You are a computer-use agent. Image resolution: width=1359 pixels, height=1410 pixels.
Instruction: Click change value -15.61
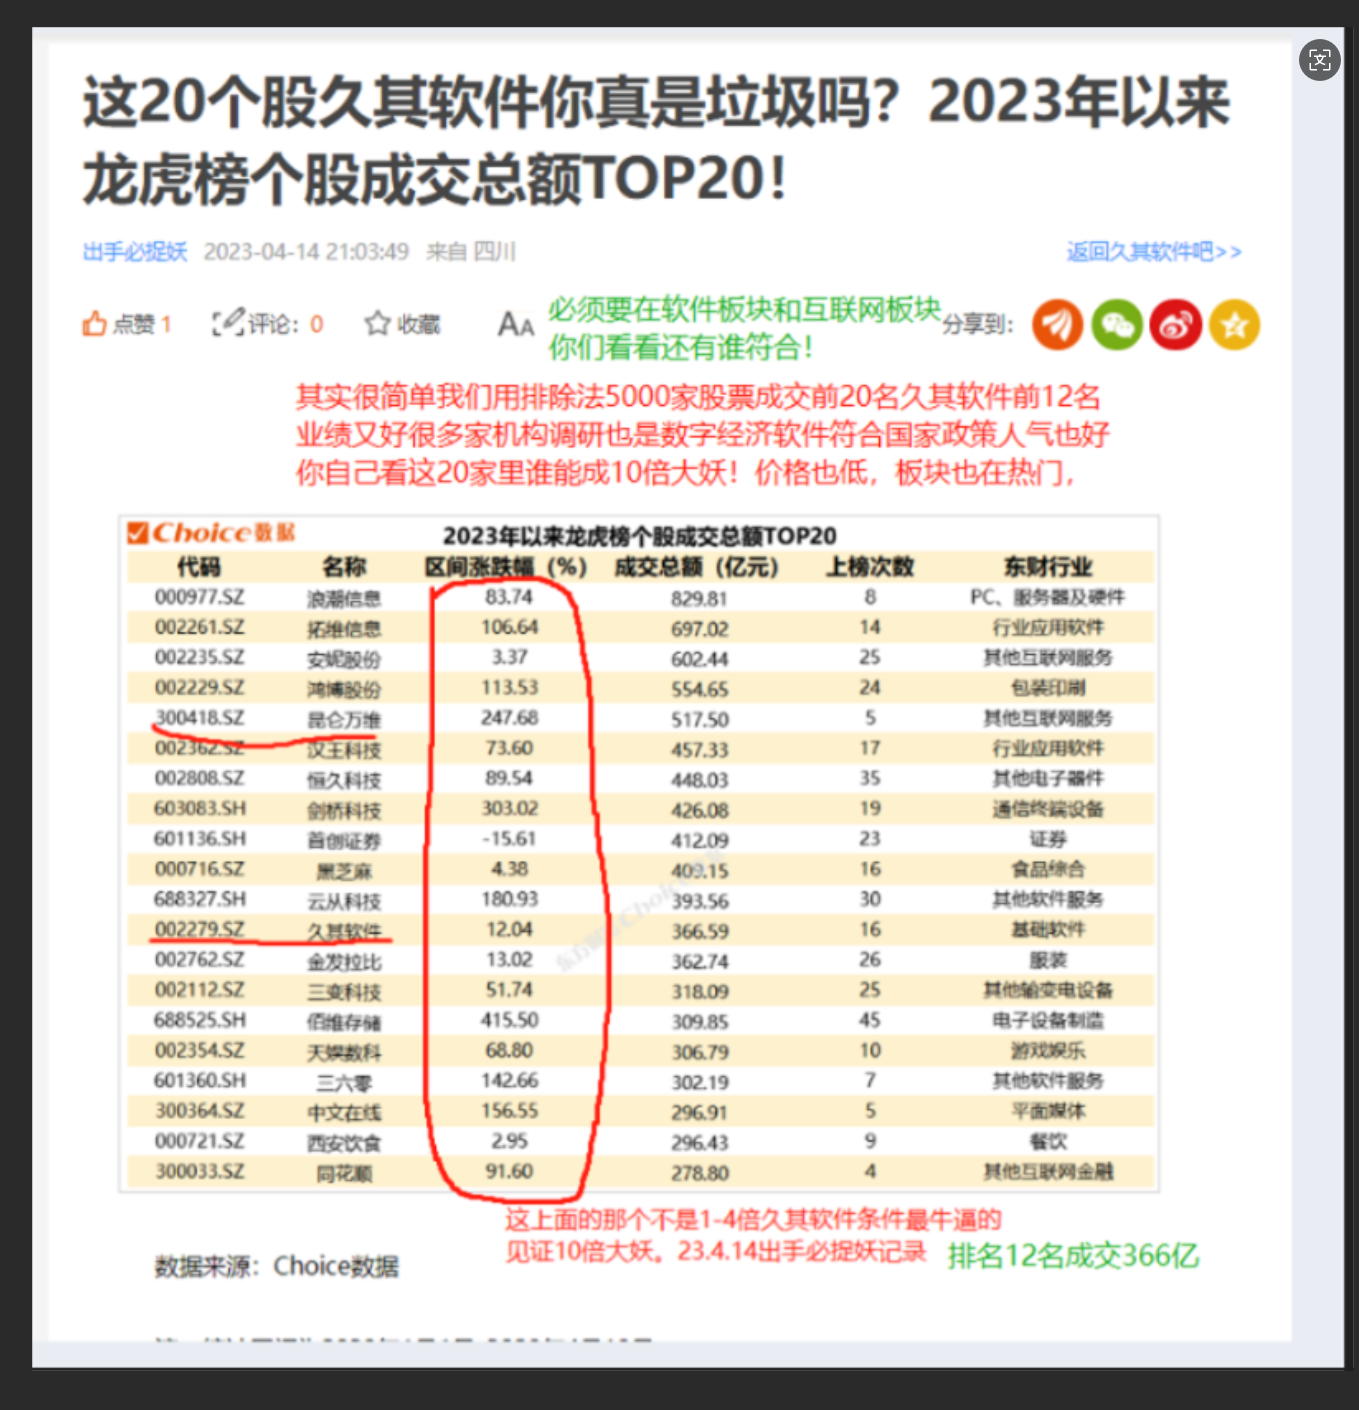pyautogui.click(x=509, y=838)
